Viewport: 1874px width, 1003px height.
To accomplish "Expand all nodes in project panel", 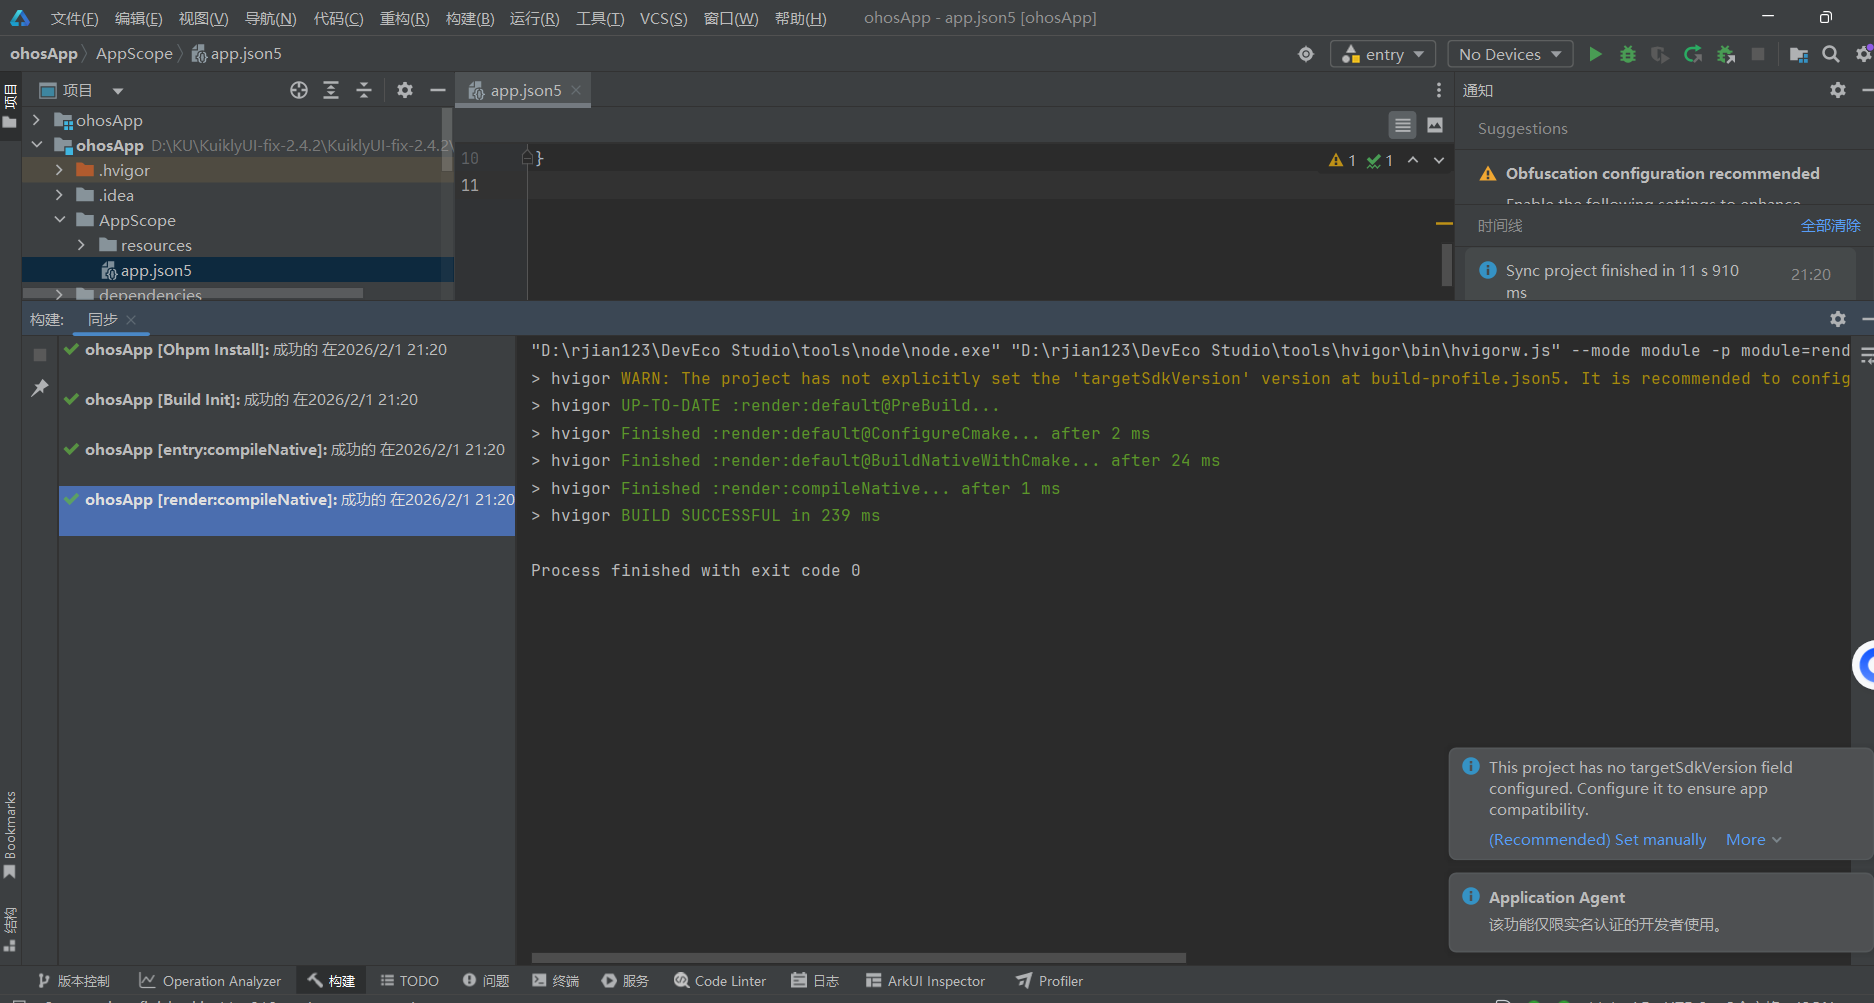I will (331, 90).
